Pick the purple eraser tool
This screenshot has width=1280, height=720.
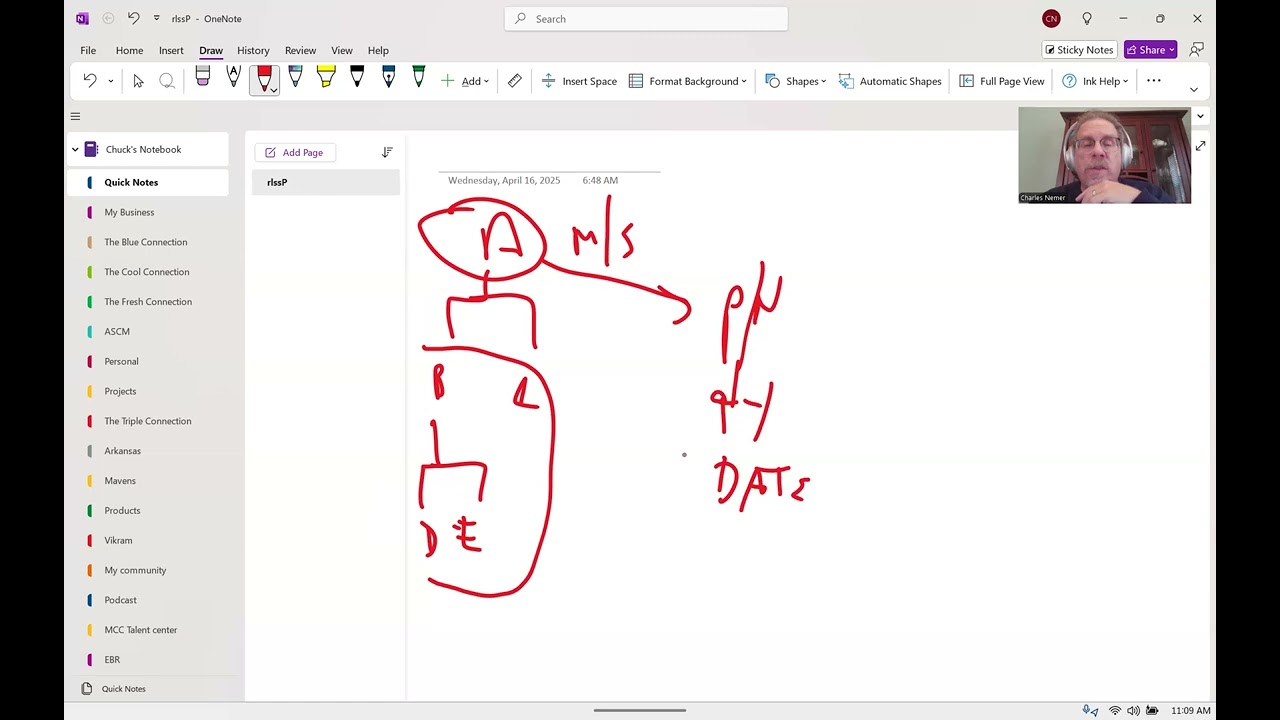(x=203, y=77)
